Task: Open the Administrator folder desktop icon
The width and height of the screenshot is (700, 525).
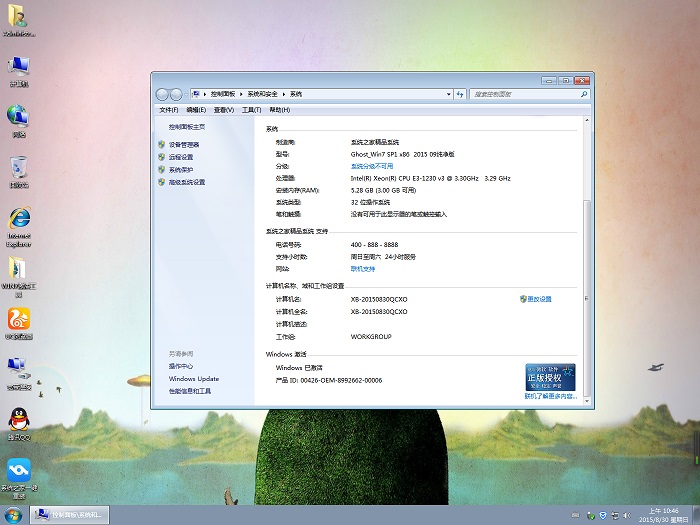Action: coord(18,21)
